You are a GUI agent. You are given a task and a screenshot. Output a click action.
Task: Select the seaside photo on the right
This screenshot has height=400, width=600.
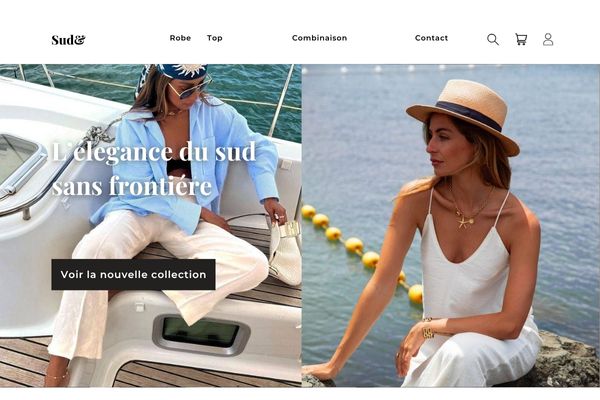(x=451, y=225)
